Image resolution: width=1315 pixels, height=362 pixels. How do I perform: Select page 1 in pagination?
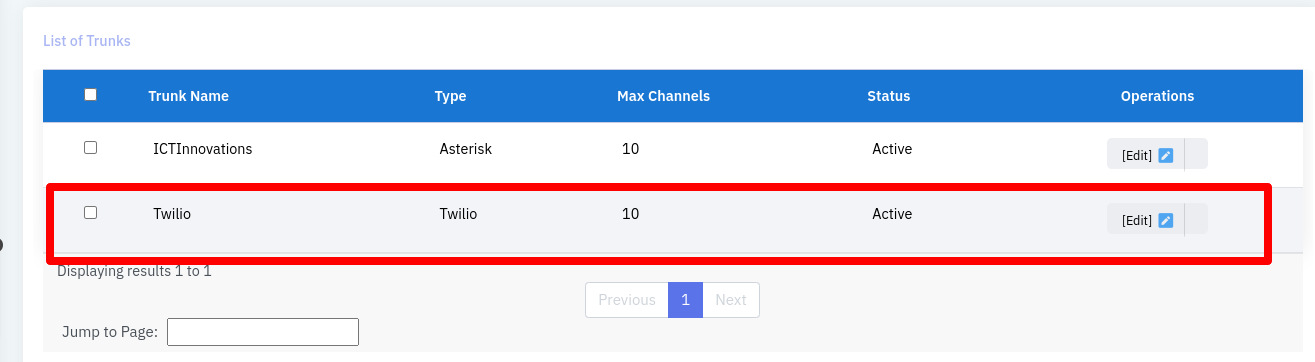[686, 300]
